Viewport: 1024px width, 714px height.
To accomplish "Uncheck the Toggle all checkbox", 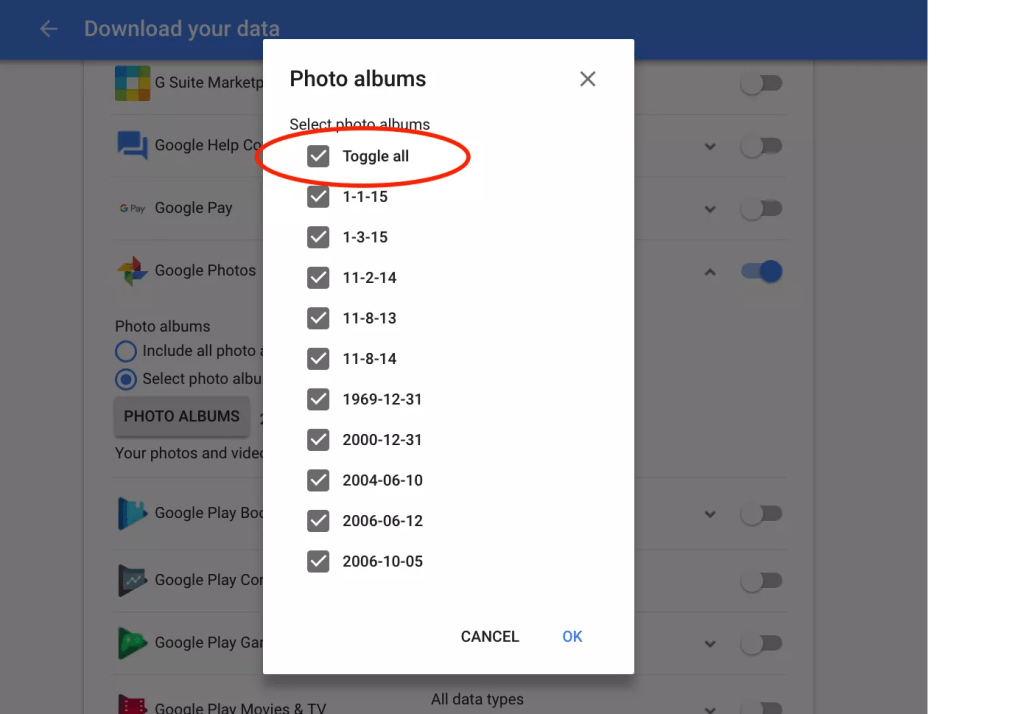I will coord(318,156).
